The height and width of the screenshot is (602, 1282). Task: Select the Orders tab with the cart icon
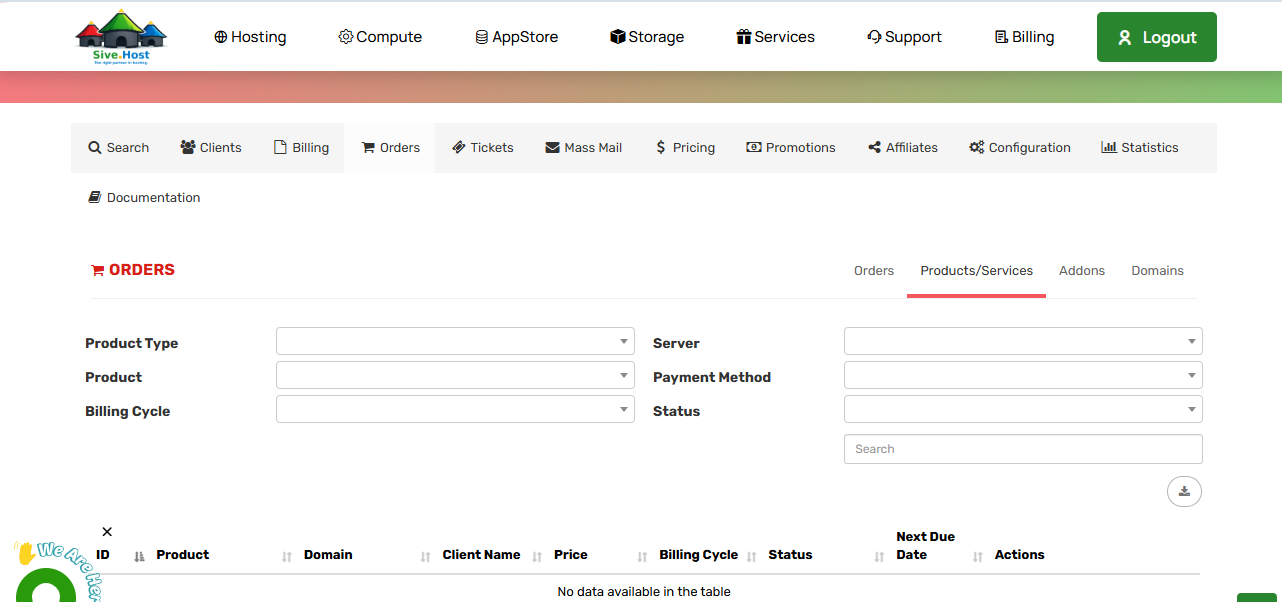[x=390, y=148]
